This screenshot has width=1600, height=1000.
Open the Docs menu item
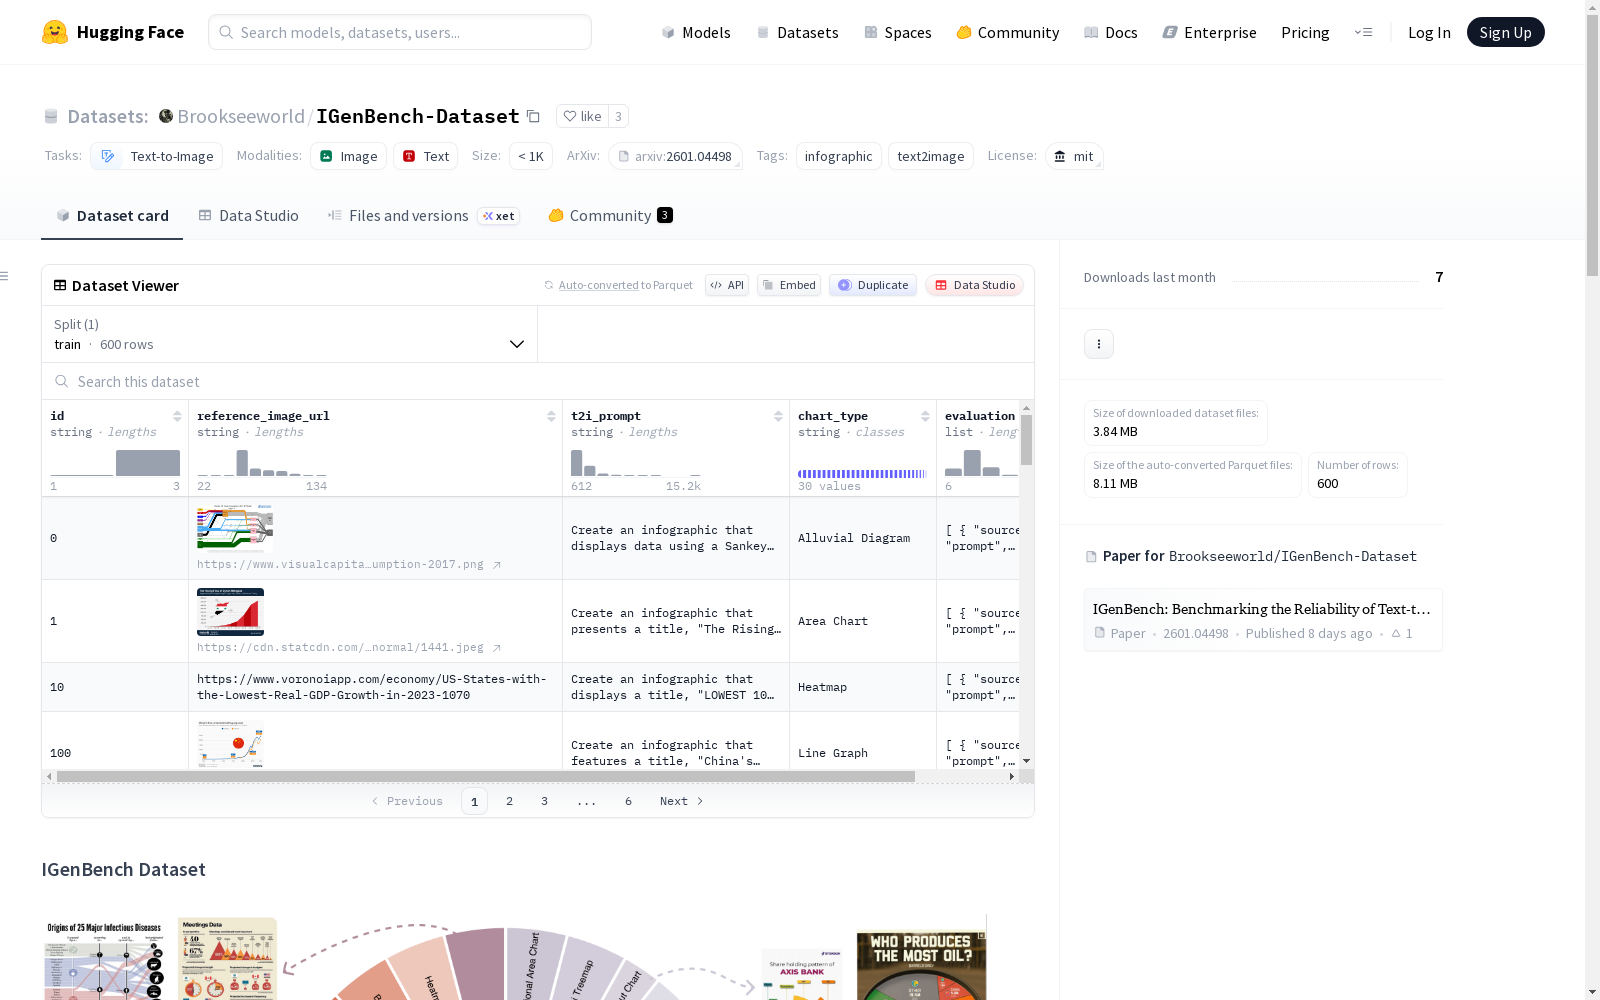(x=1111, y=32)
